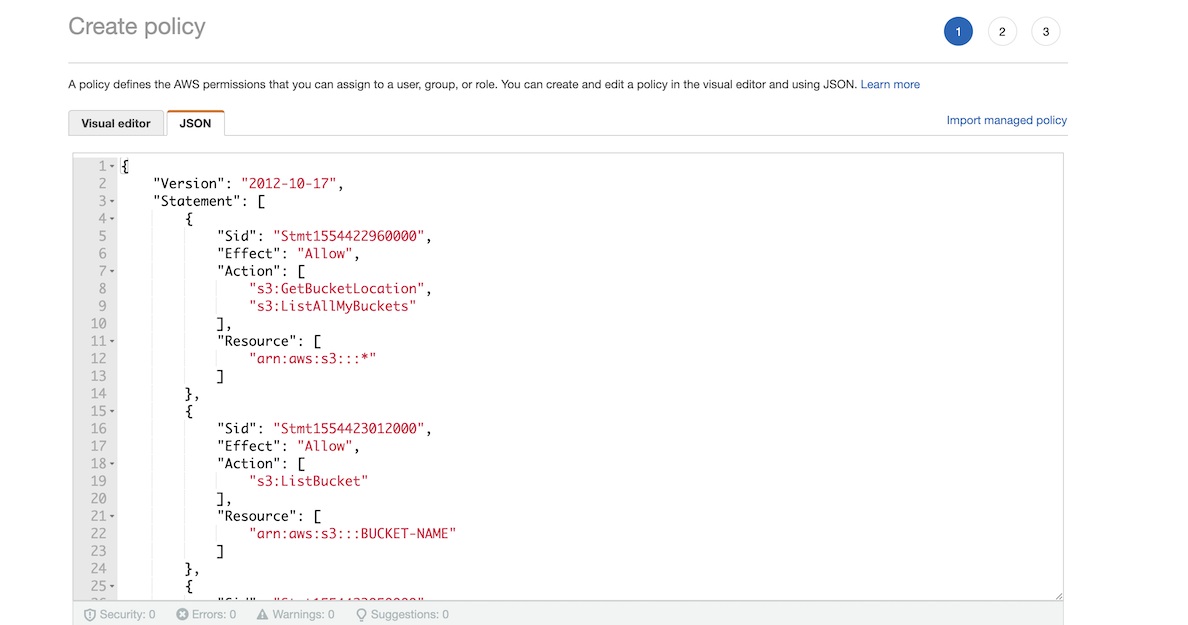Collapse the root object at line 1
Viewport: 1188px width, 625px height.
pos(112,166)
